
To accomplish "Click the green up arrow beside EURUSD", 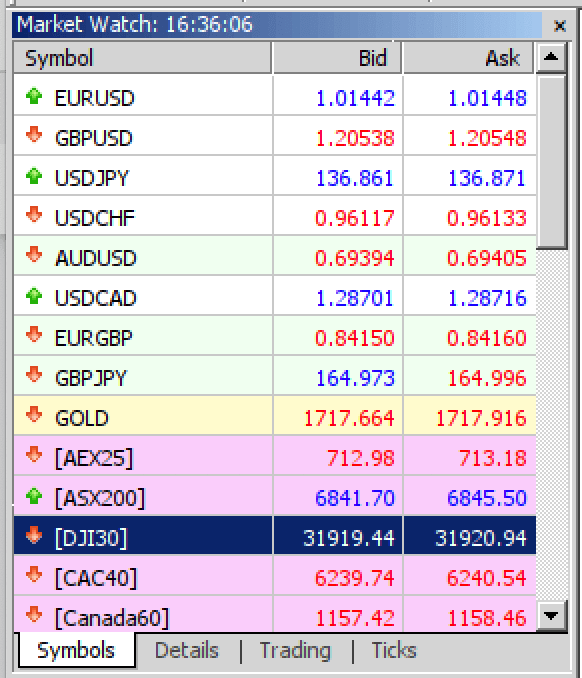I will pos(34,96).
